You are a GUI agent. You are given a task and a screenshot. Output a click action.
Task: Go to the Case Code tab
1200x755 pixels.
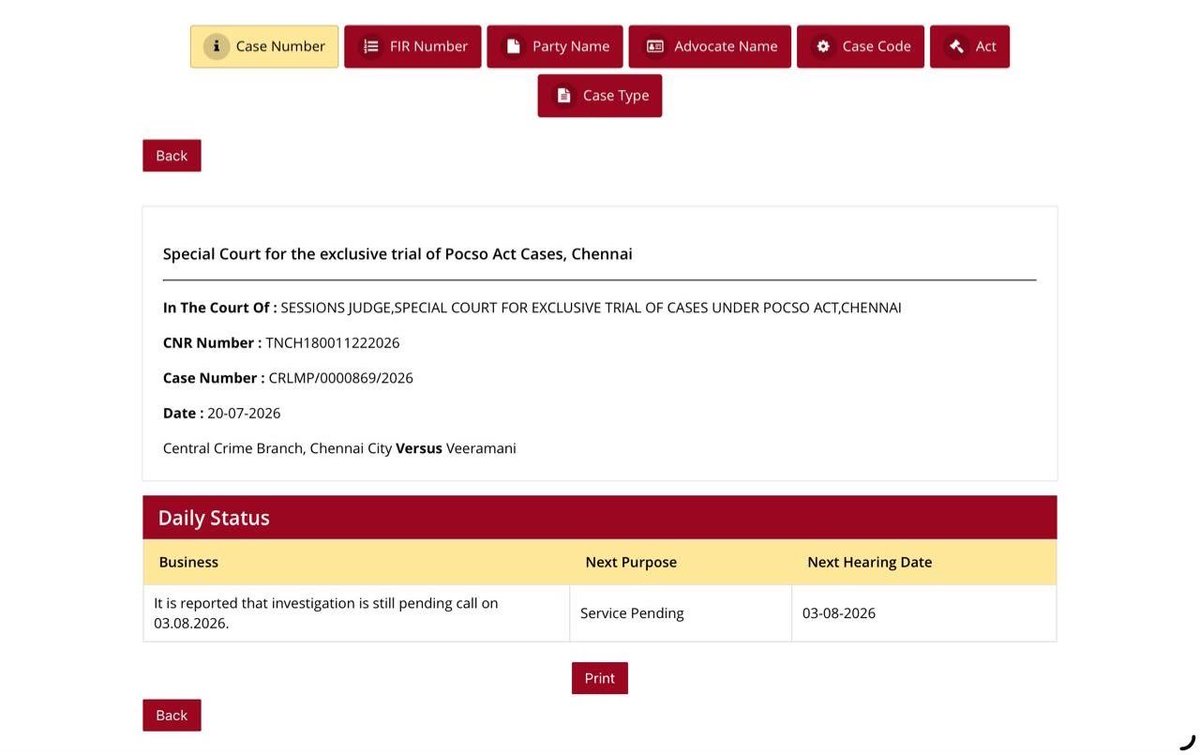[861, 46]
